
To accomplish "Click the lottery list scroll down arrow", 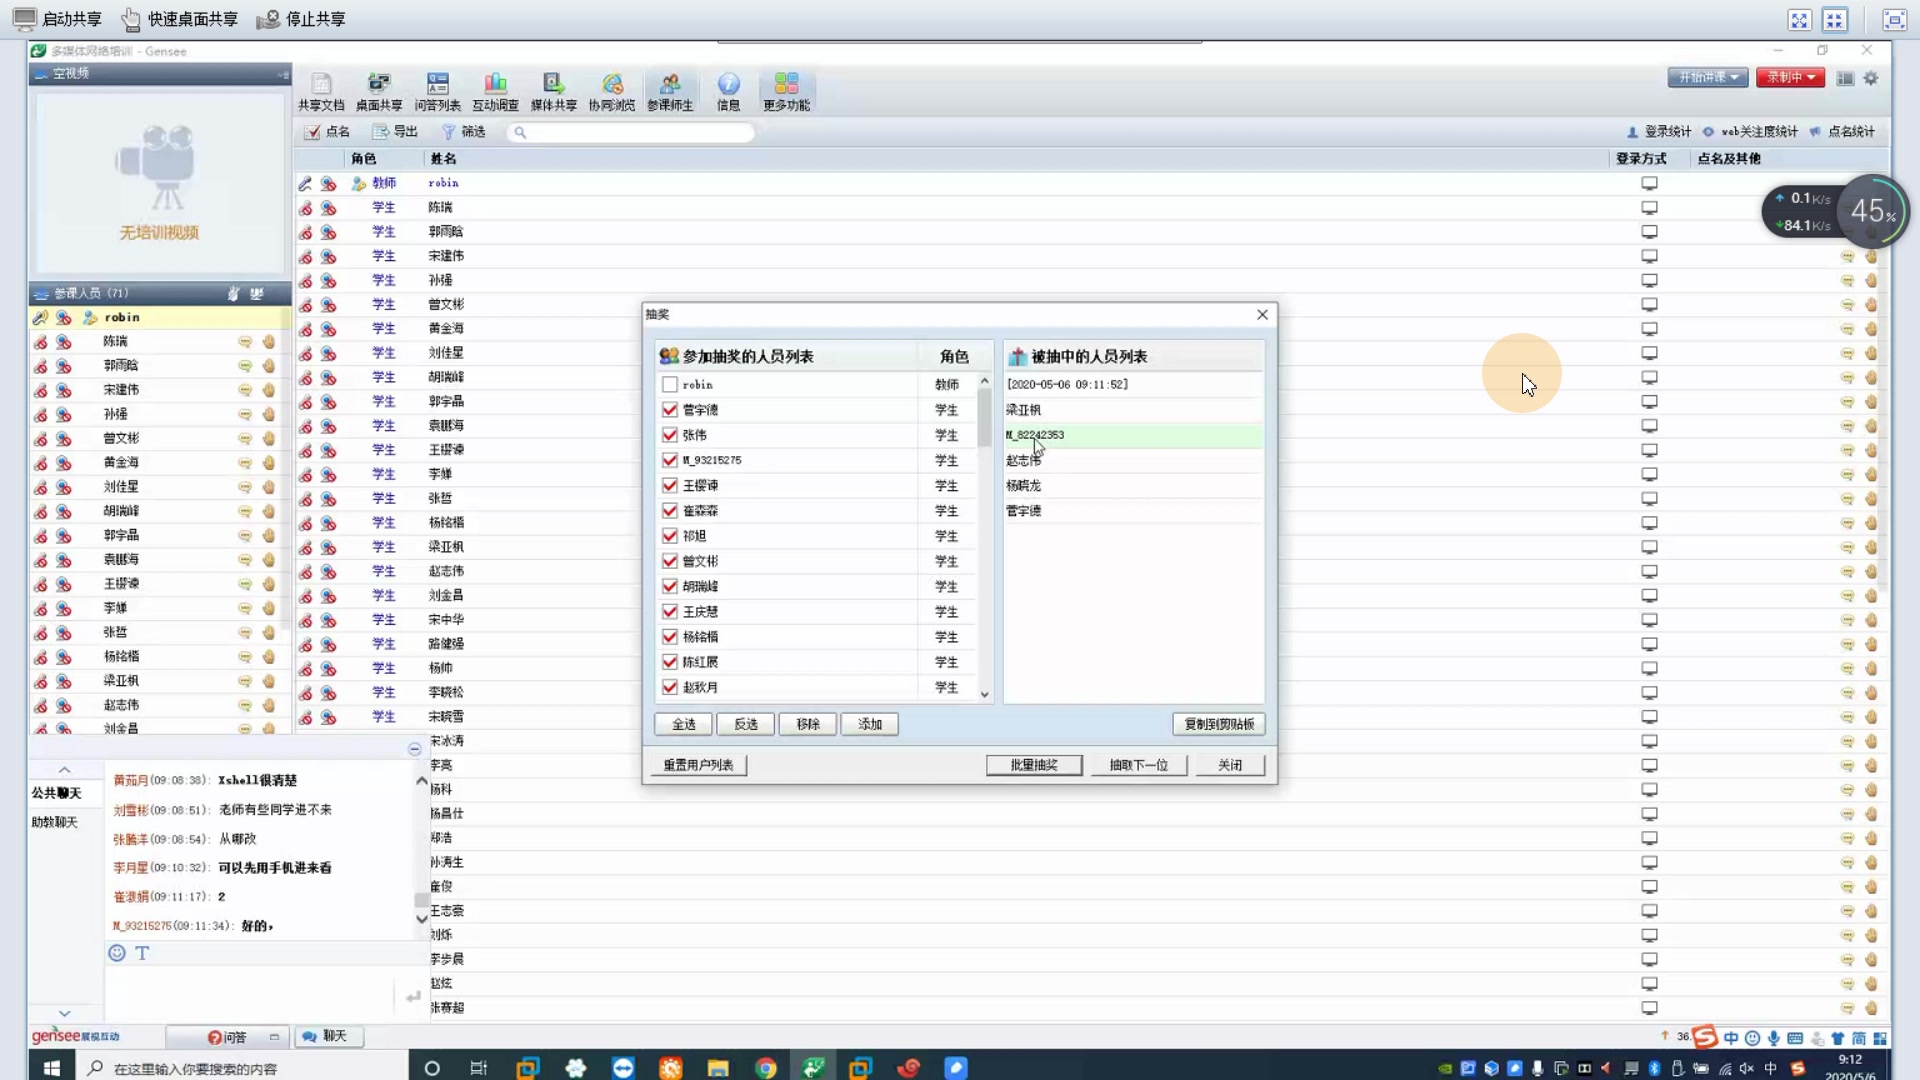I will point(985,694).
